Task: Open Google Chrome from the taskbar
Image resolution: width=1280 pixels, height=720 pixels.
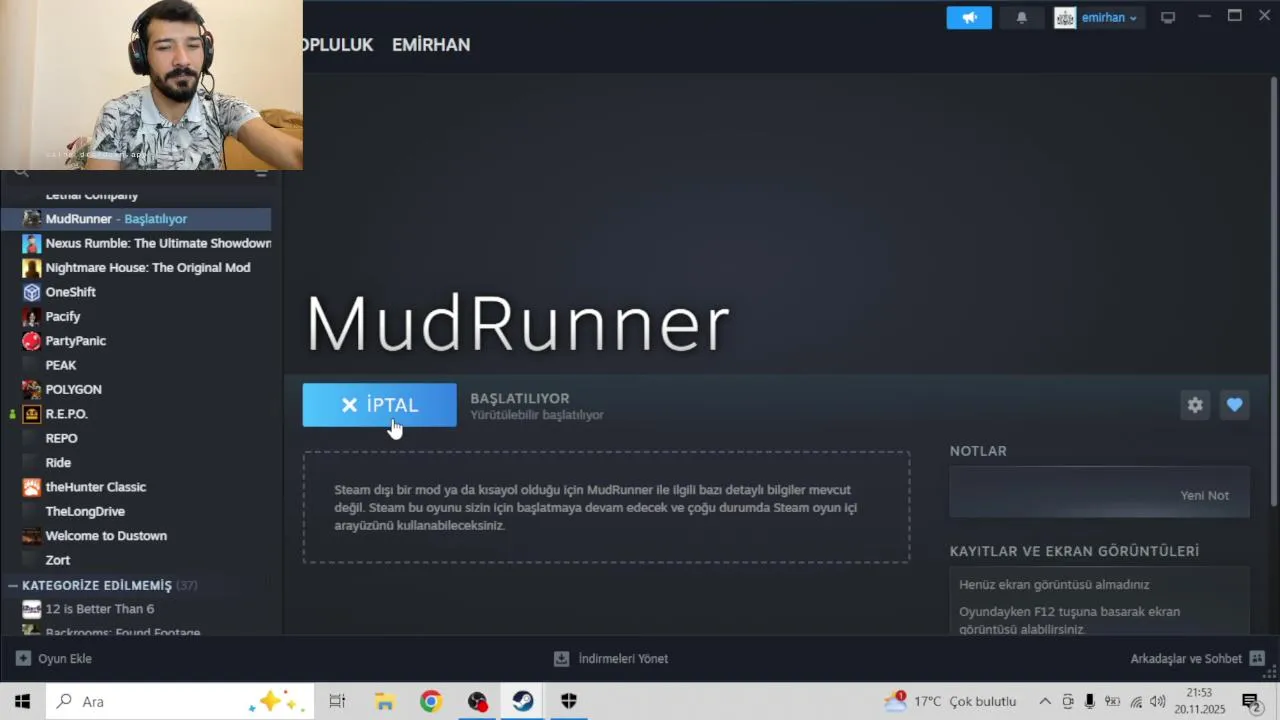Action: (431, 701)
